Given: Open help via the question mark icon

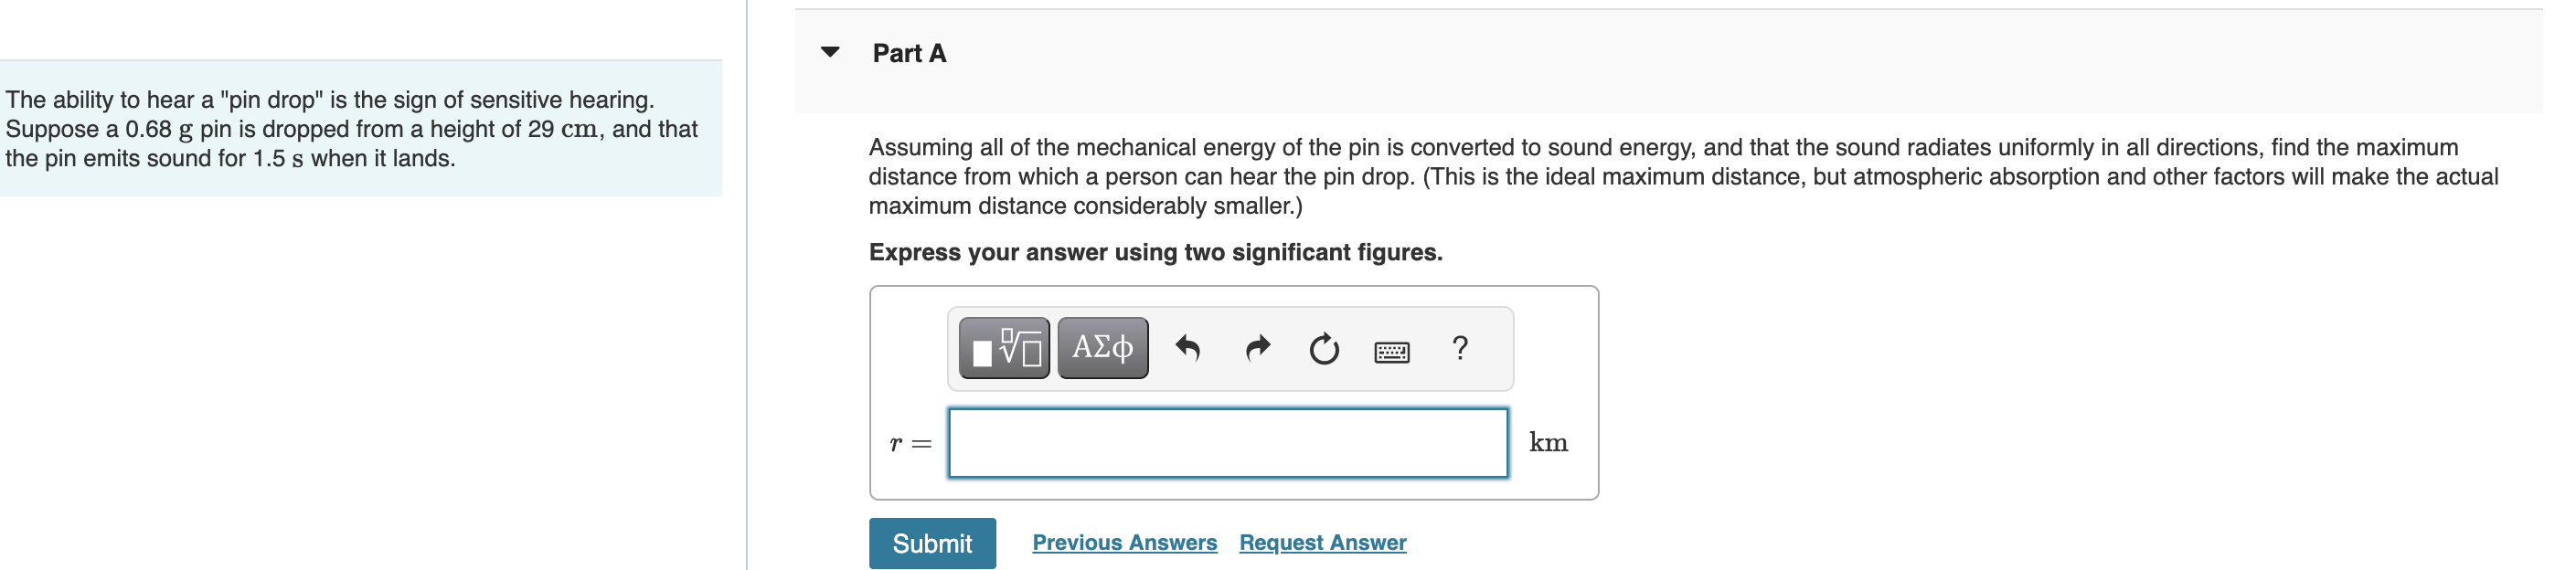Looking at the screenshot, I should [1460, 347].
